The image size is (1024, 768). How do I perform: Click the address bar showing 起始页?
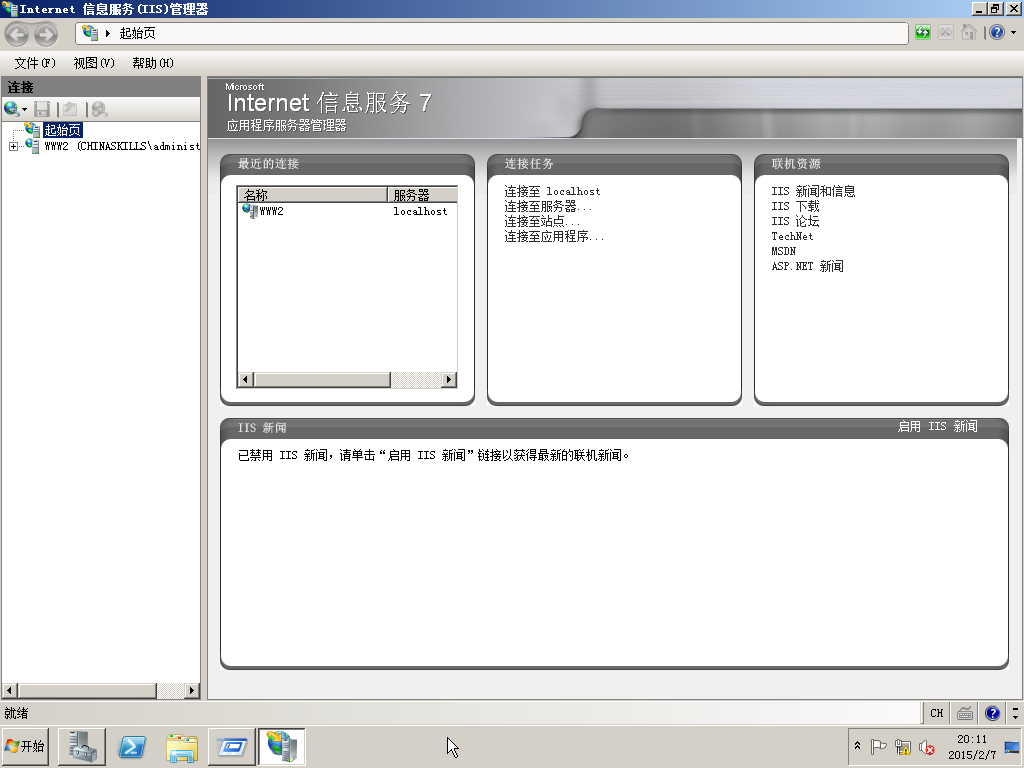coord(491,33)
